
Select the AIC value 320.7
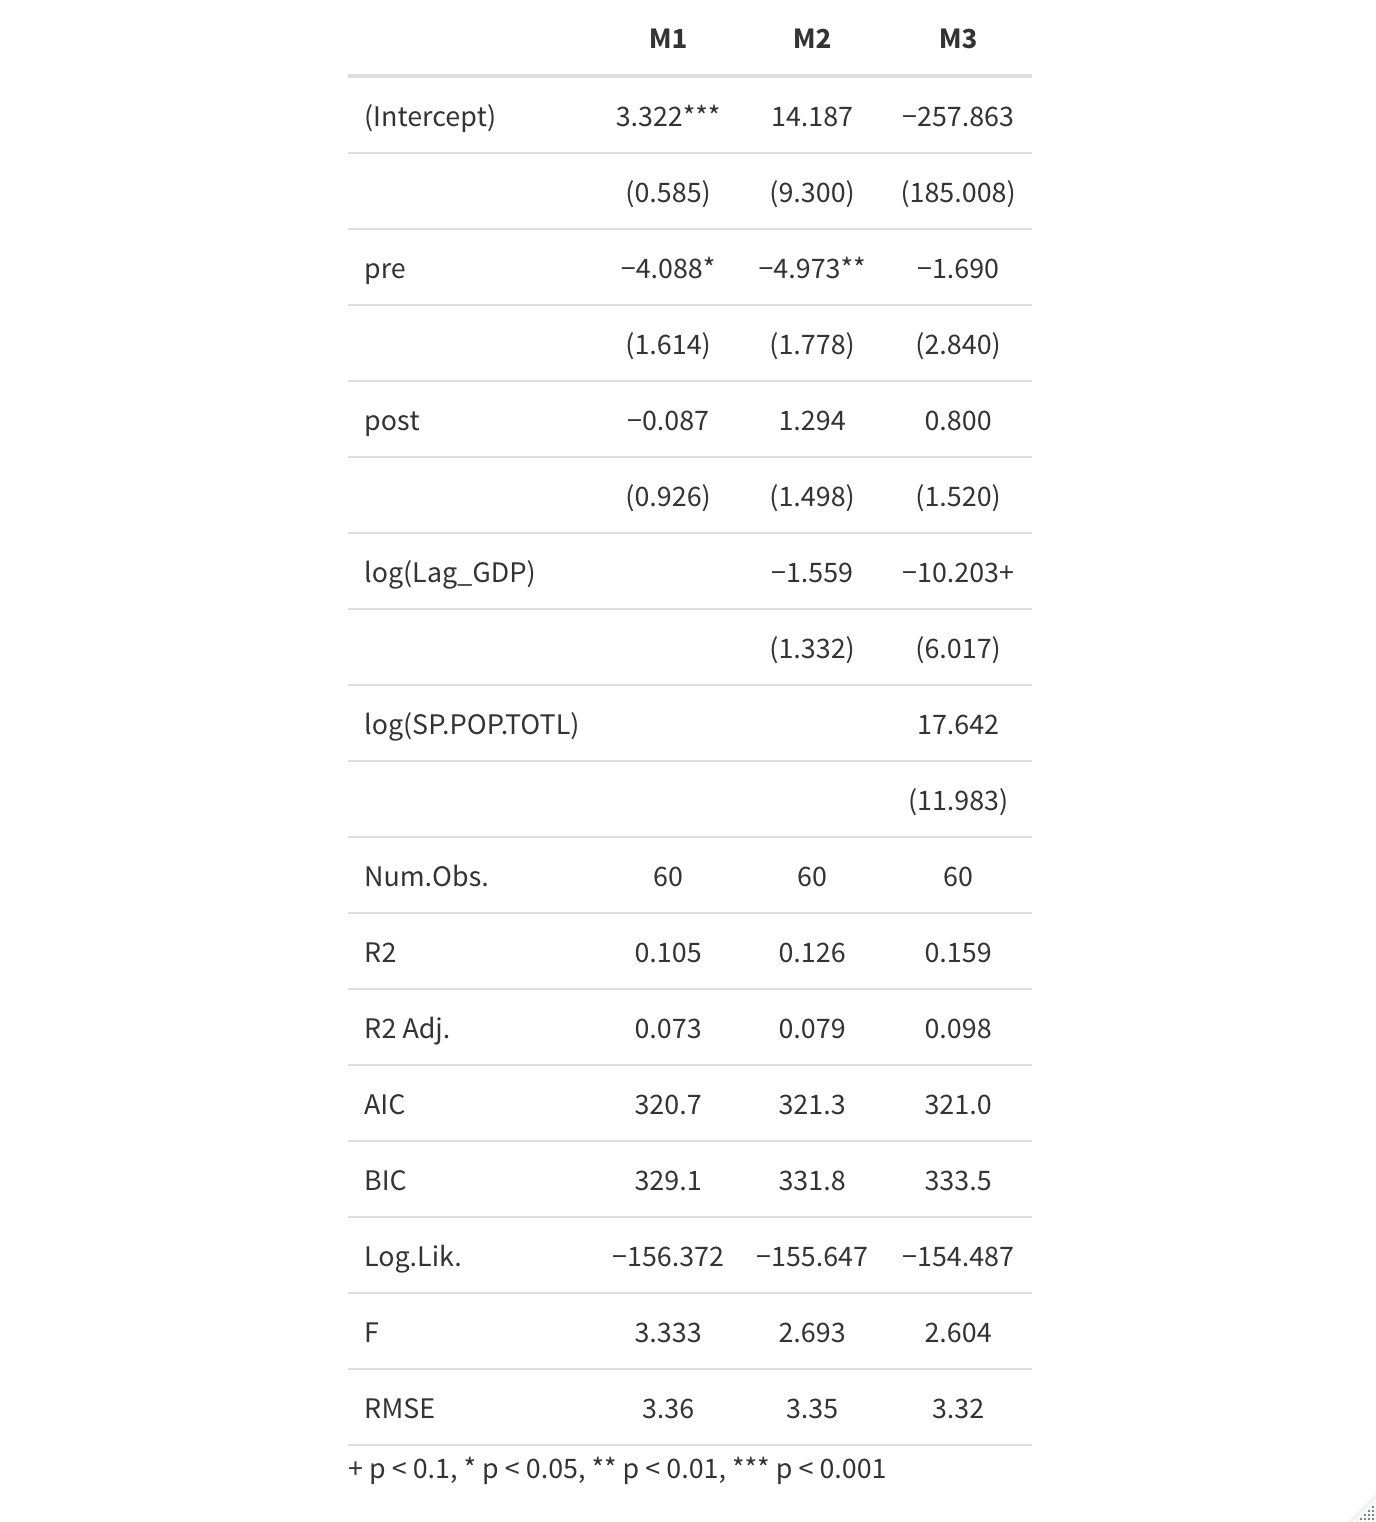[667, 1105]
